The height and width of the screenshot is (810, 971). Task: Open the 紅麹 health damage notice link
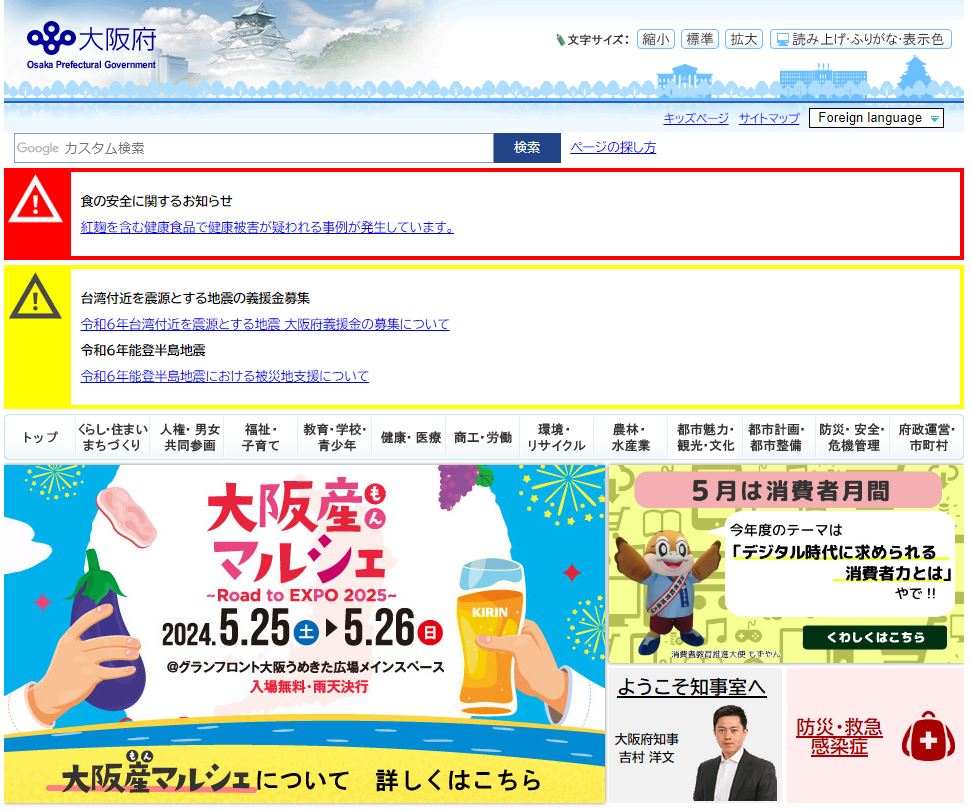[x=264, y=226]
